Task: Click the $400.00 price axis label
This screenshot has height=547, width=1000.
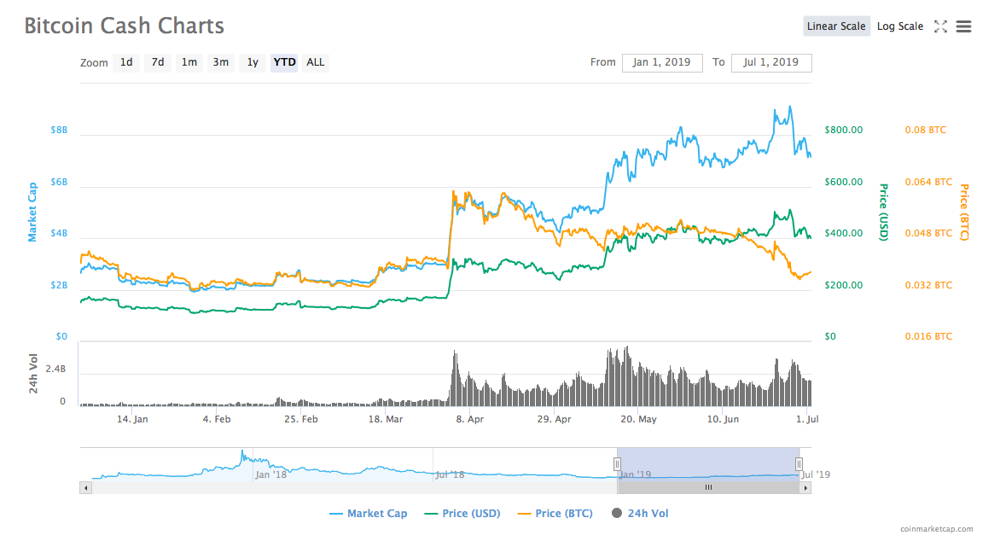Action: (x=843, y=233)
